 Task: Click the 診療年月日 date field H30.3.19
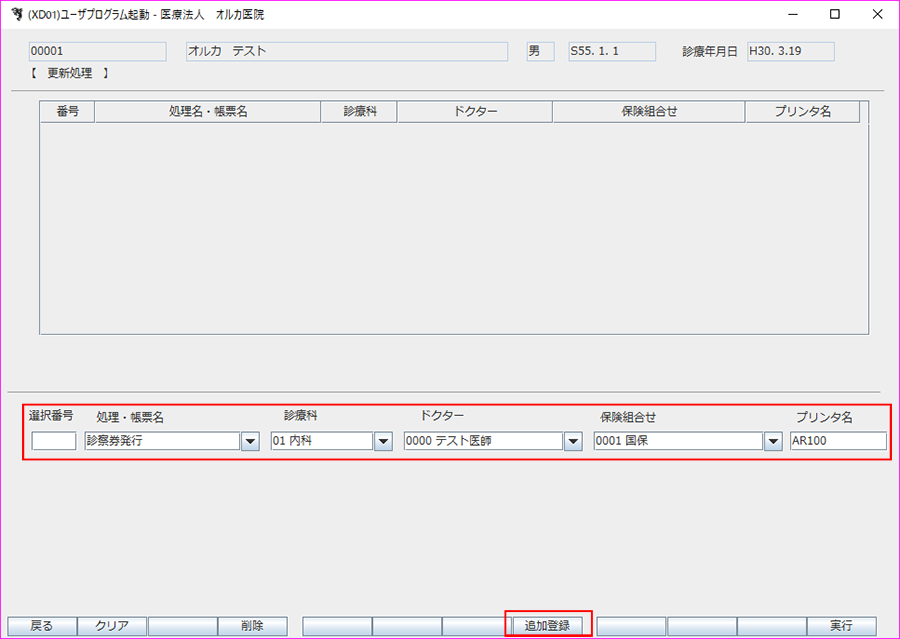(x=790, y=51)
